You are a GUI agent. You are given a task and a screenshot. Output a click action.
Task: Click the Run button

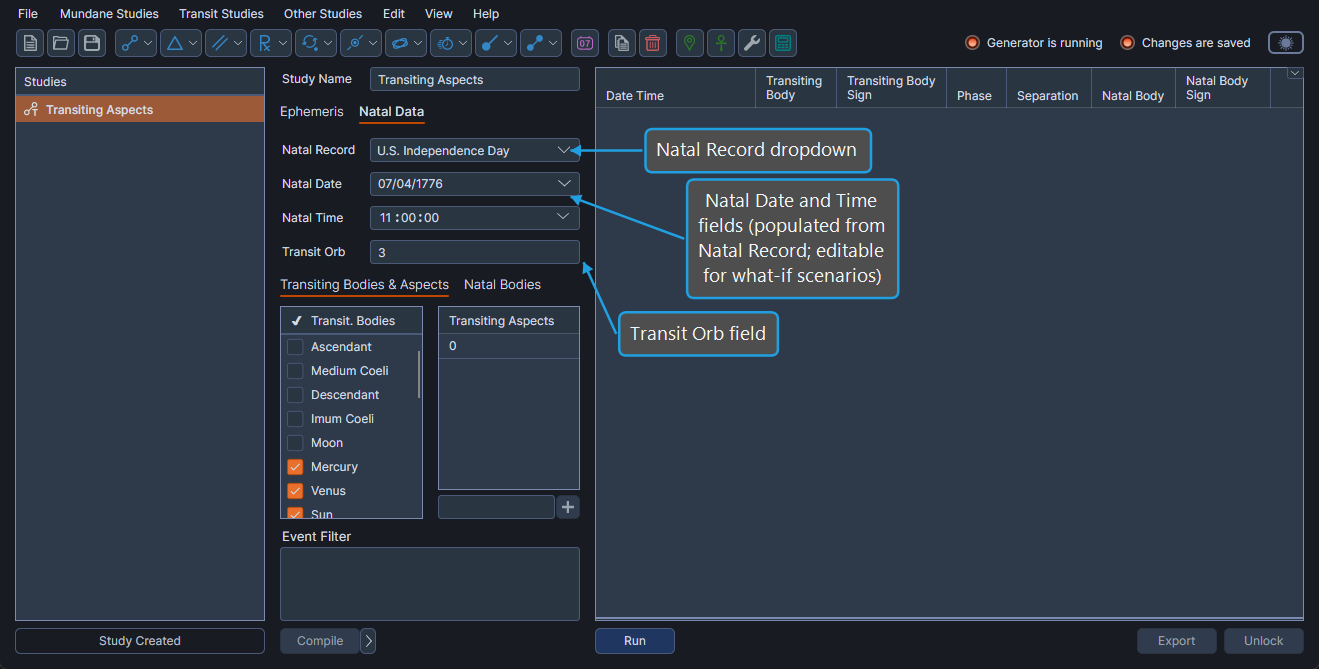(635, 641)
